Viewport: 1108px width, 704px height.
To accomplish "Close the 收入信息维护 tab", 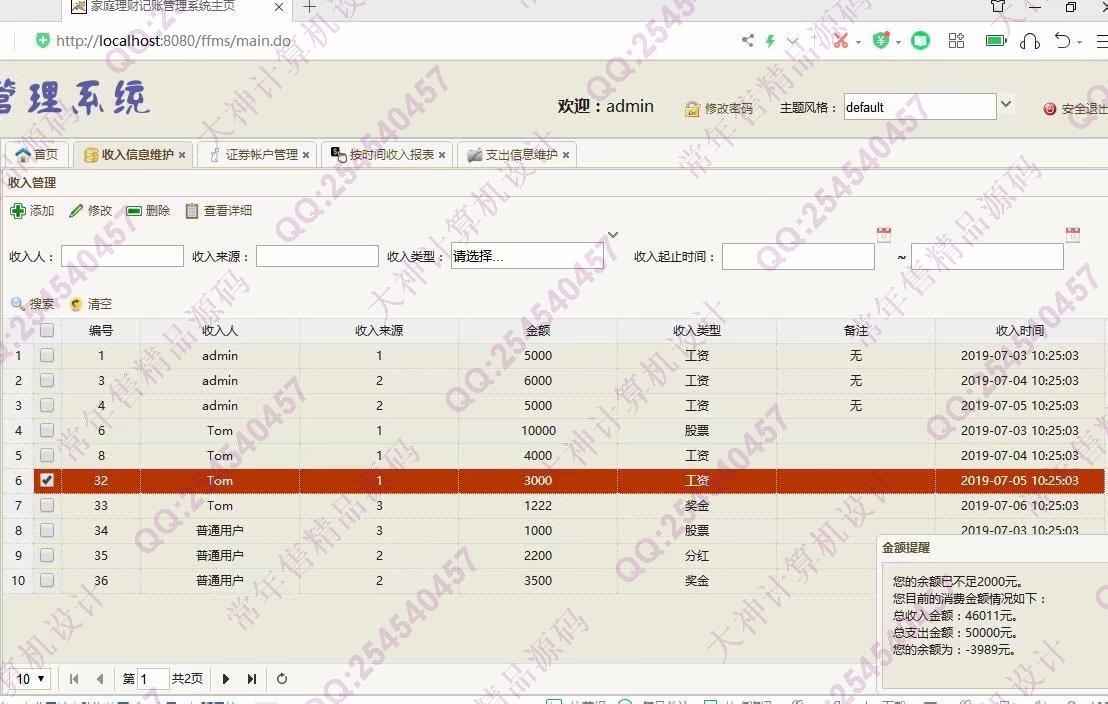I will (x=182, y=155).
